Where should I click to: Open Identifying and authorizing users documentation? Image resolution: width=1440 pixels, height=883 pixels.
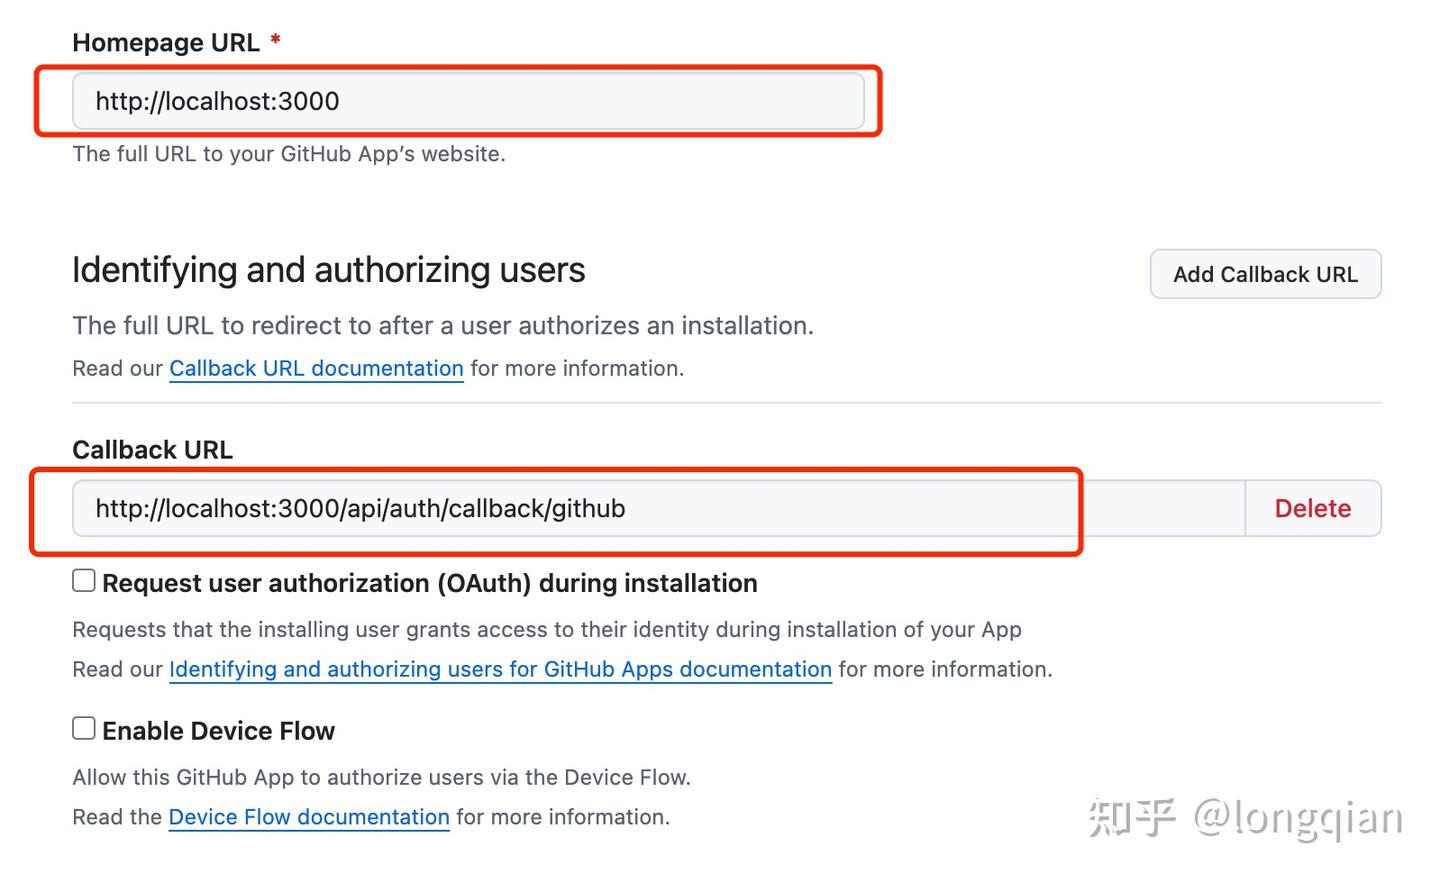click(500, 669)
